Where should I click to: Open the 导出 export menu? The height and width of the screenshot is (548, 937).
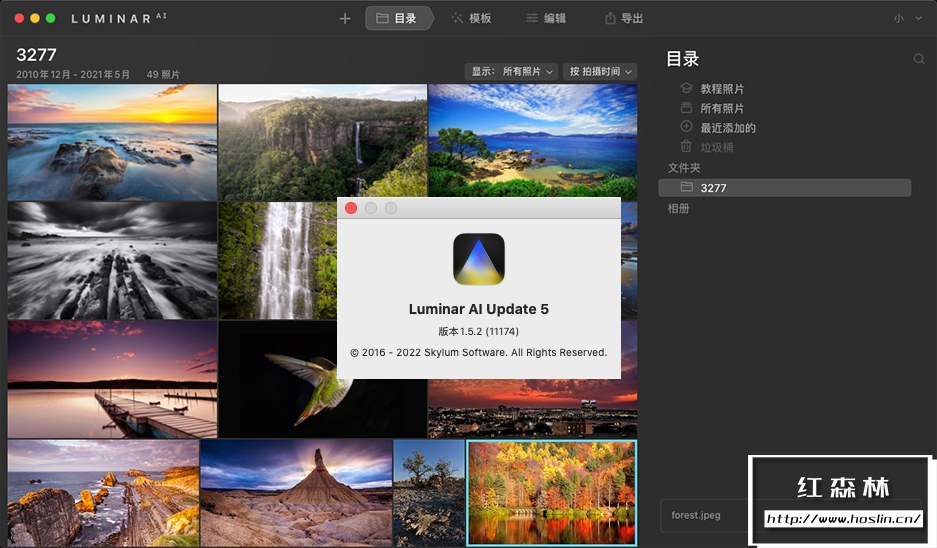point(623,19)
